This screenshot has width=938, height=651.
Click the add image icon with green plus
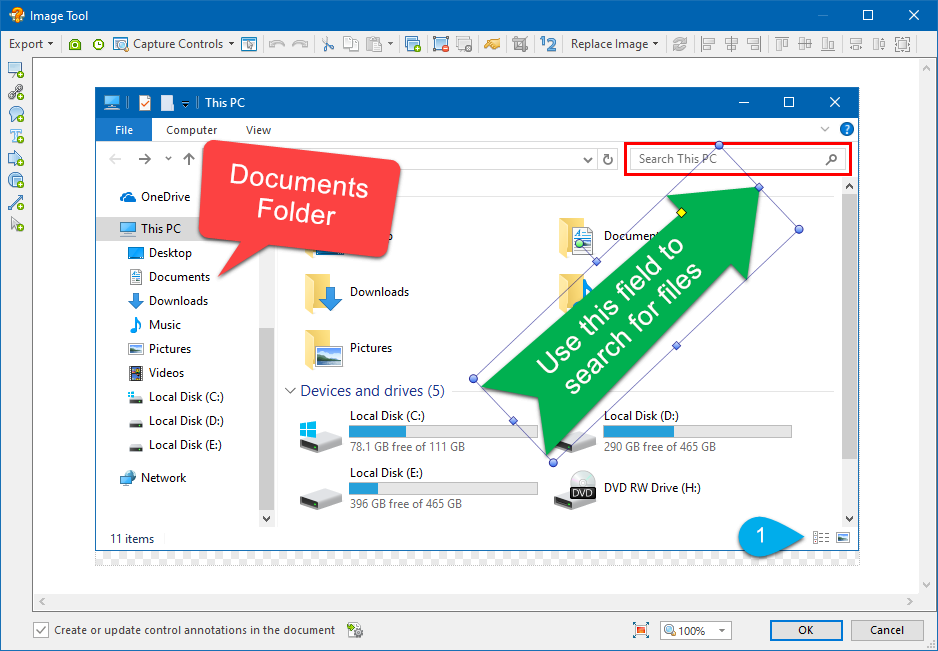pyautogui.click(x=413, y=44)
